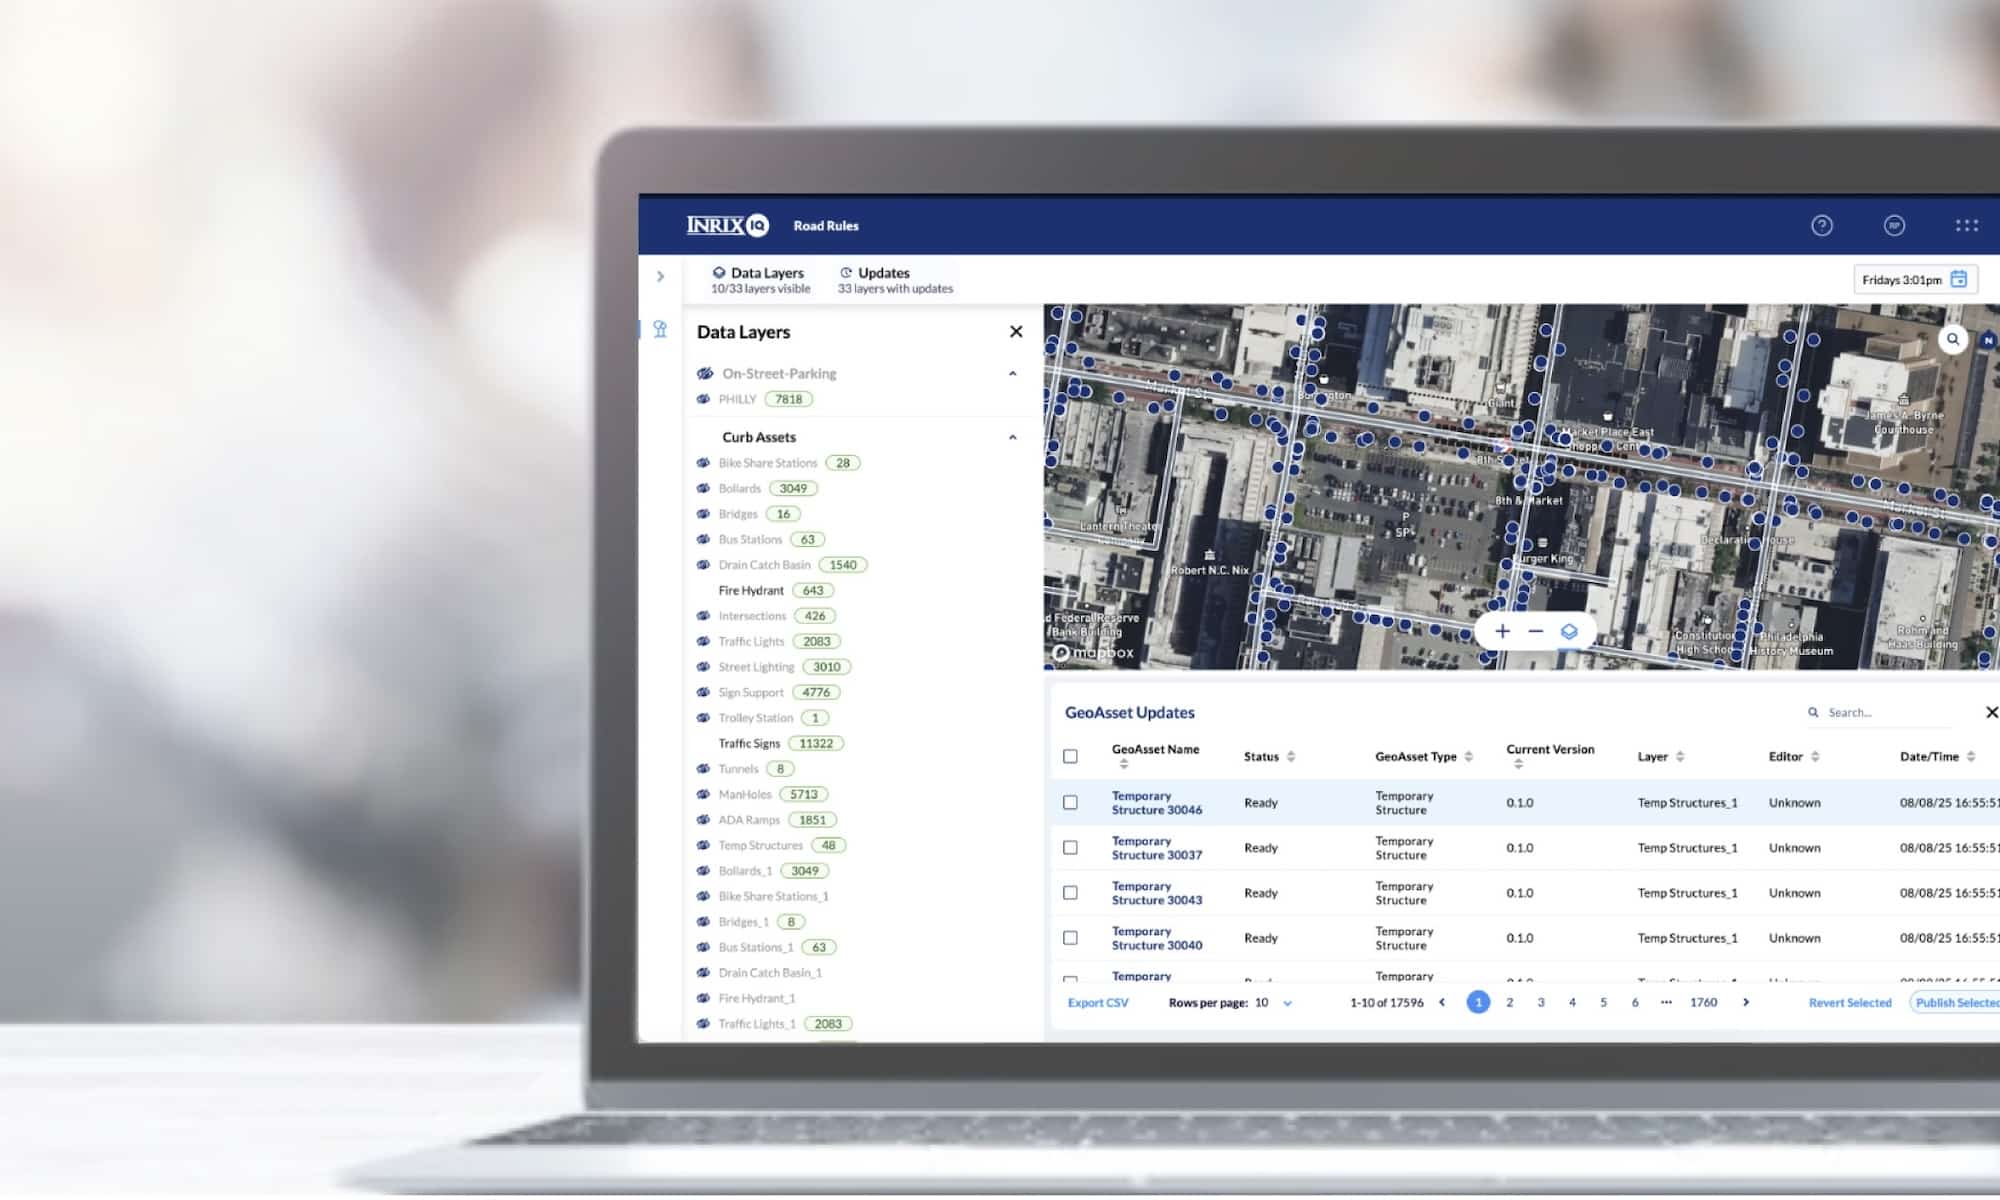
Task: Switch to the Updates tab
Action: [895, 279]
